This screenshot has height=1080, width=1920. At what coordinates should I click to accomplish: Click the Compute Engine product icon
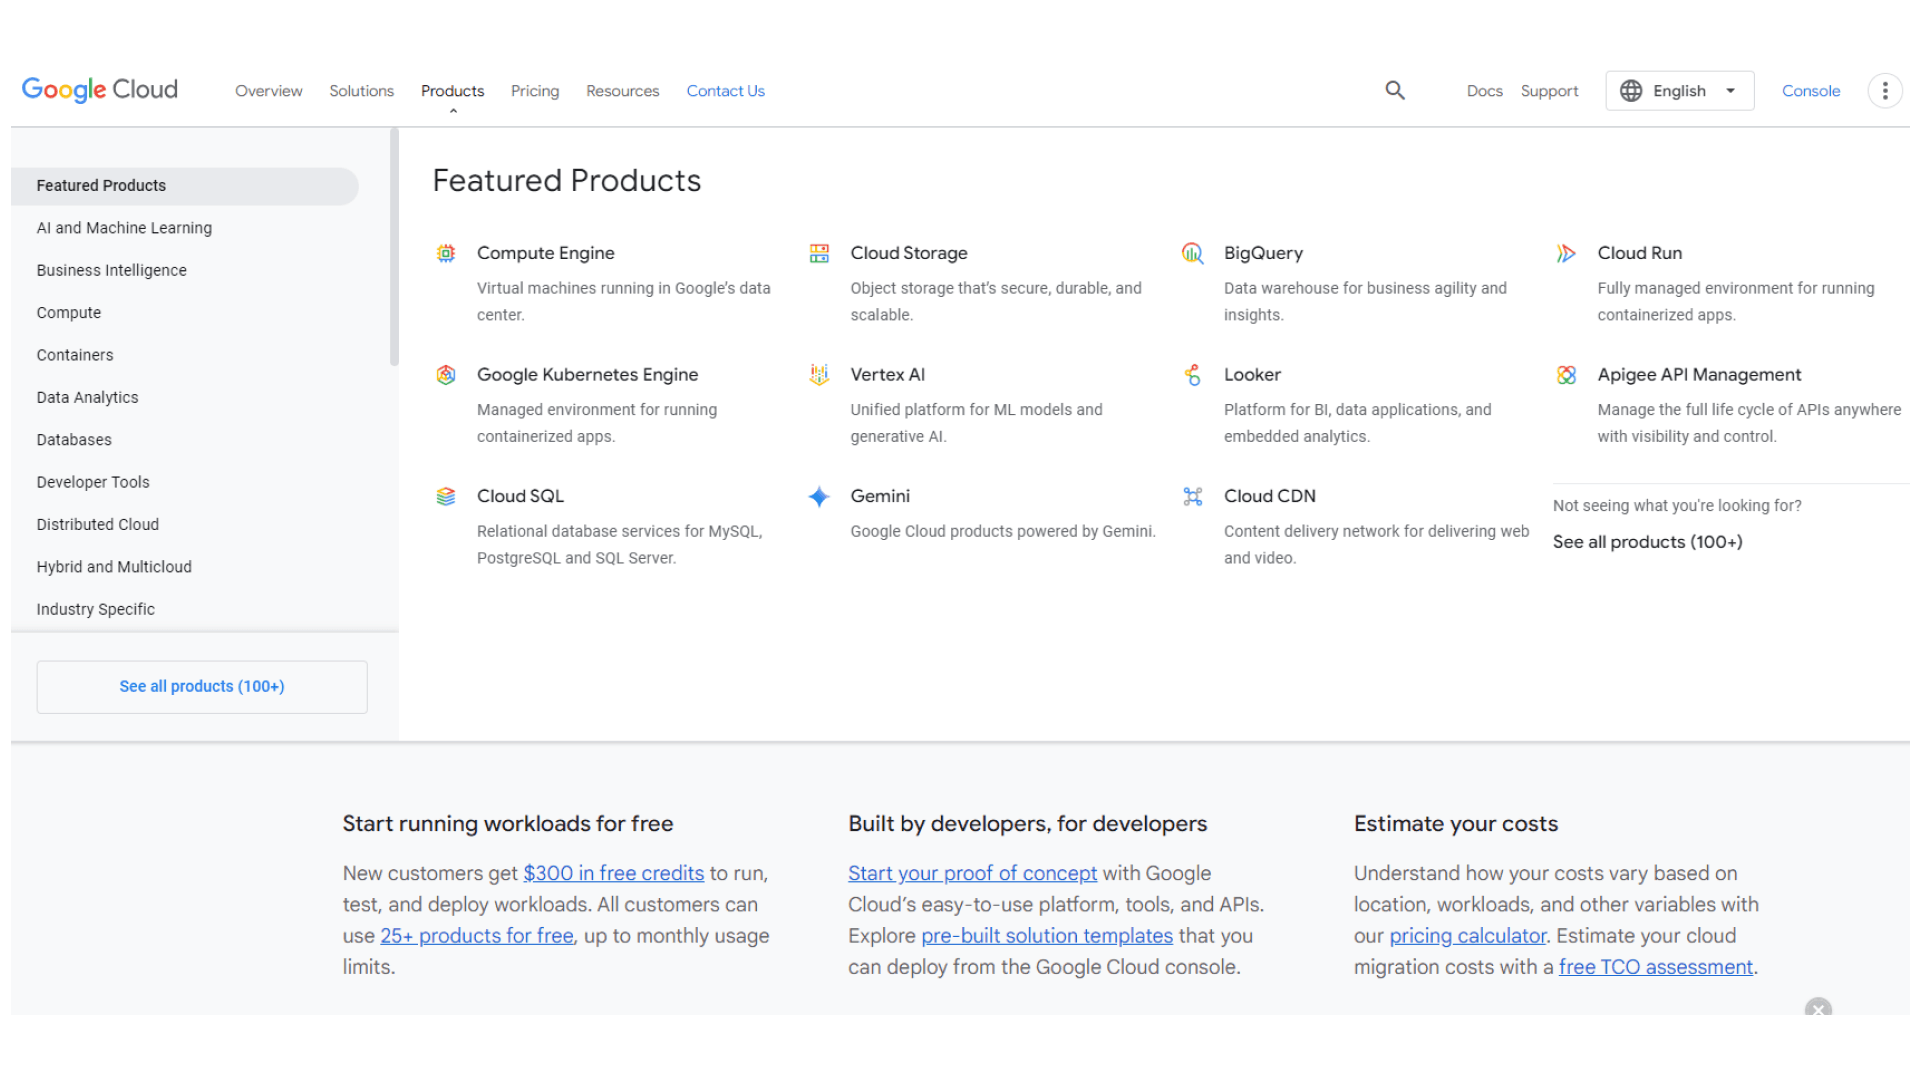coord(446,254)
